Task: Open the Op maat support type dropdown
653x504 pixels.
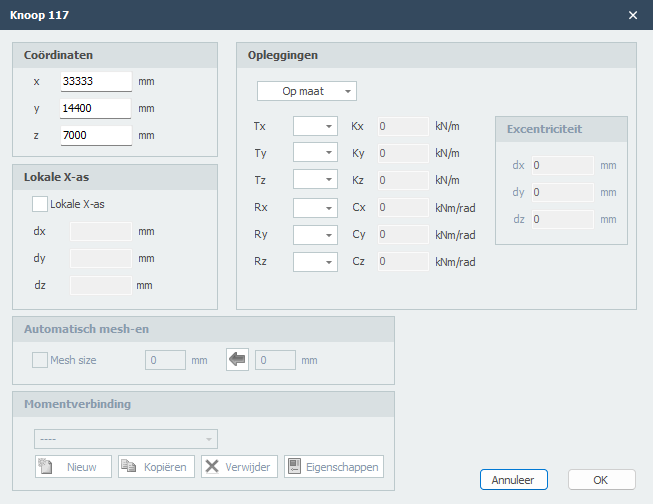Action: (x=306, y=91)
